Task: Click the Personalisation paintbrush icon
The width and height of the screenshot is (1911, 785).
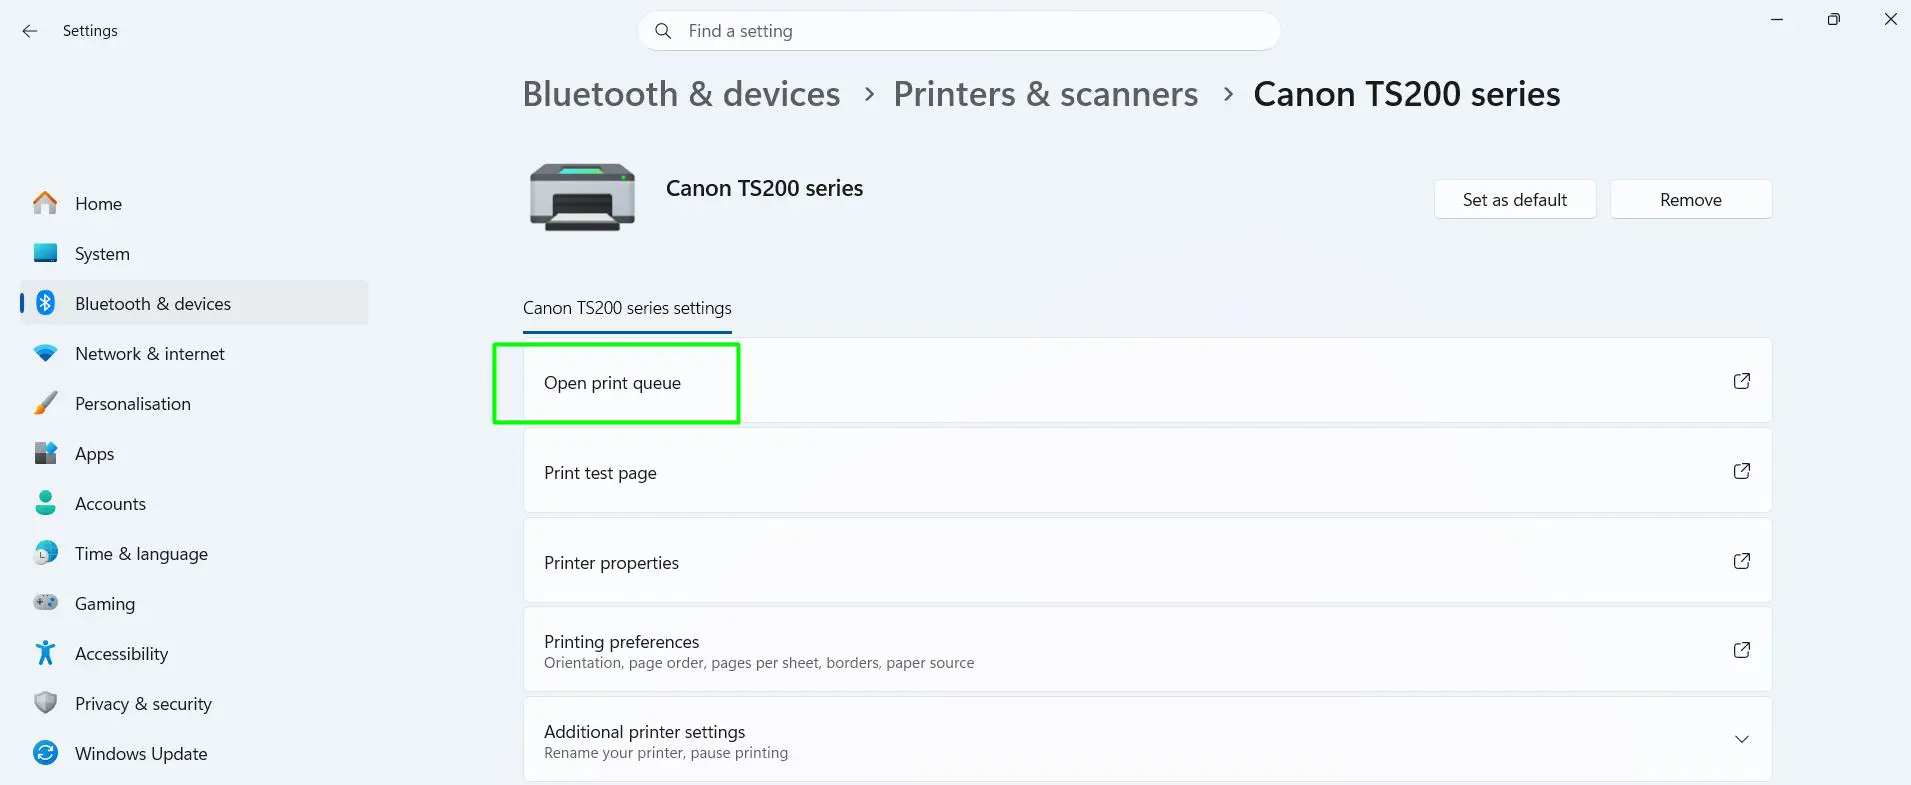Action: (45, 403)
